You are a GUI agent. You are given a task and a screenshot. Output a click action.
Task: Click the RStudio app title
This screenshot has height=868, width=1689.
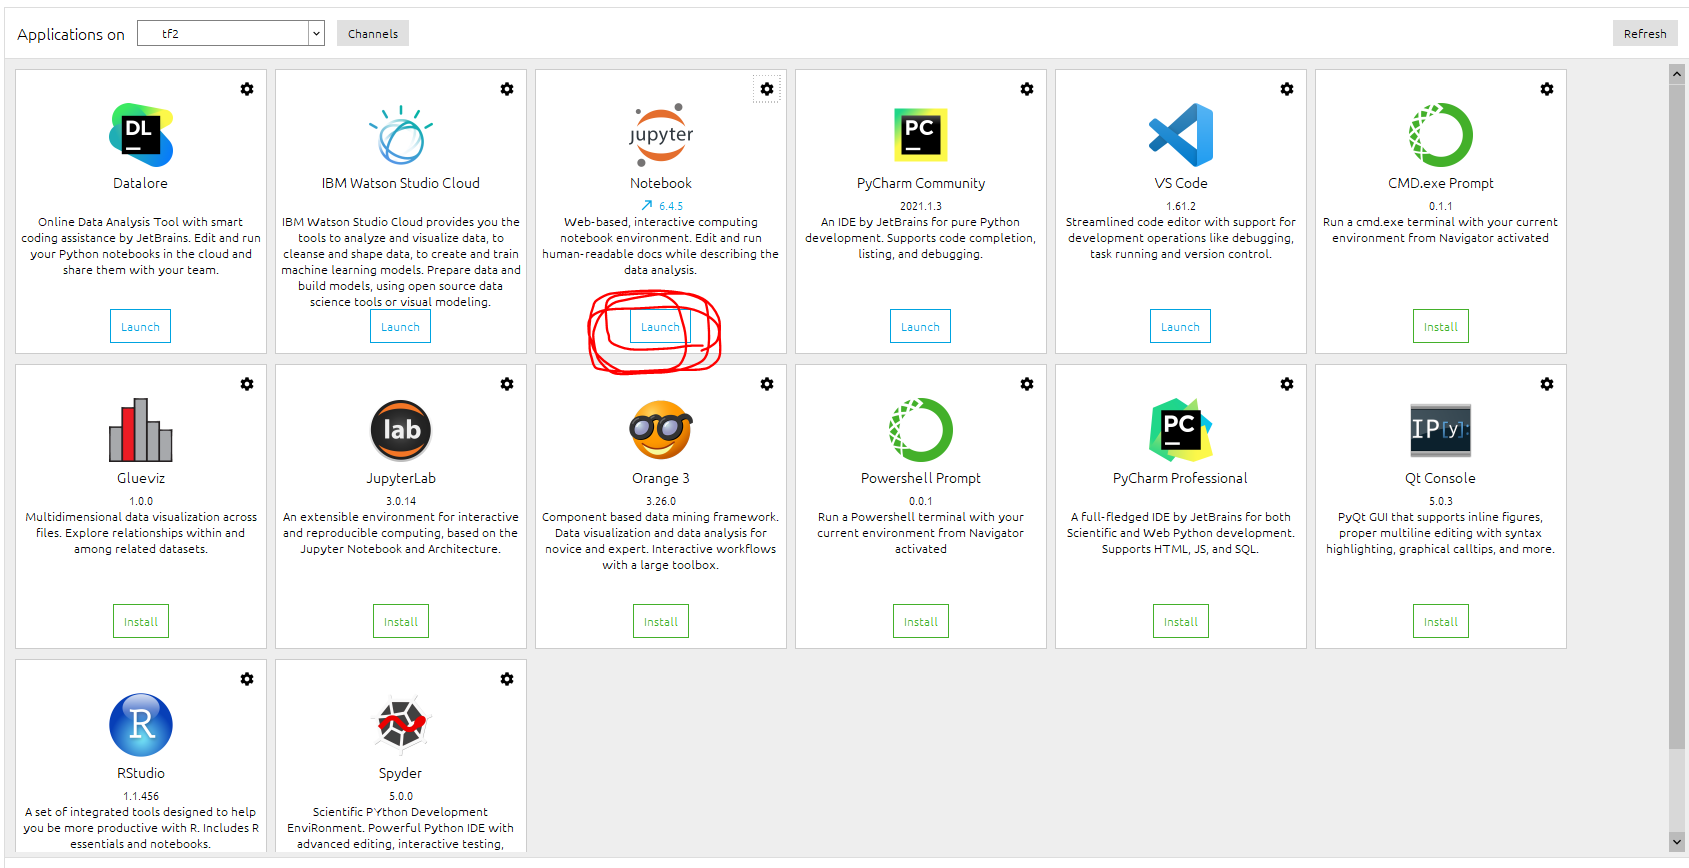click(x=141, y=773)
